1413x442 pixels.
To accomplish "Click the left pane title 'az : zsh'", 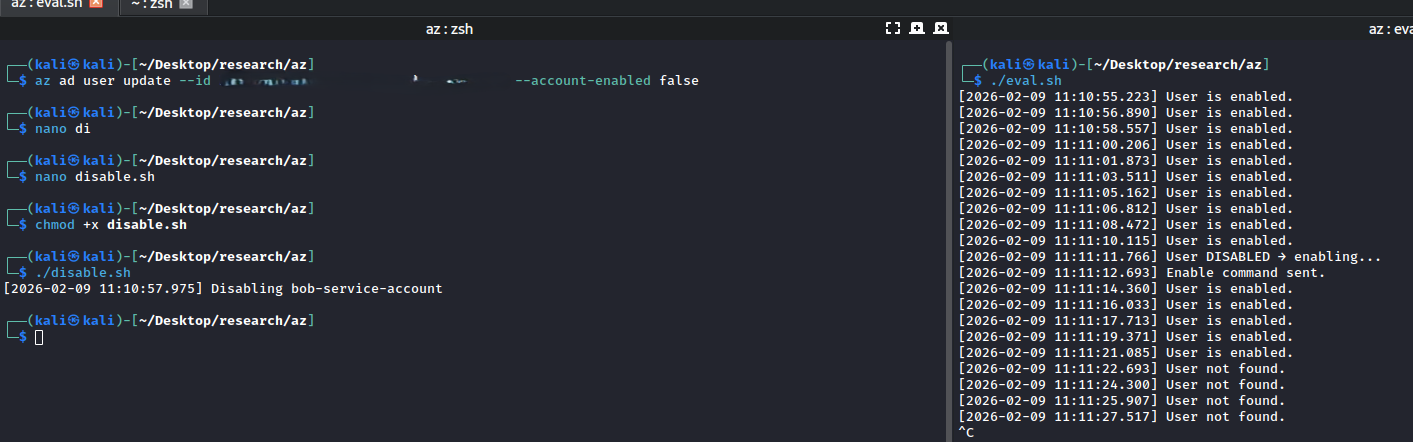I will click(x=449, y=29).
